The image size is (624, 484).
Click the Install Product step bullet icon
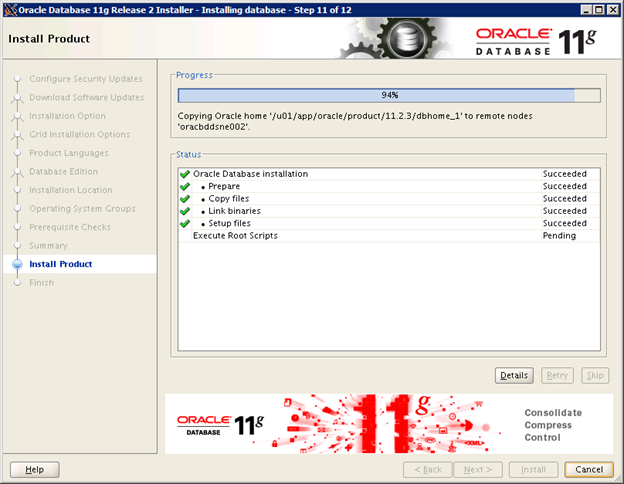tap(17, 264)
